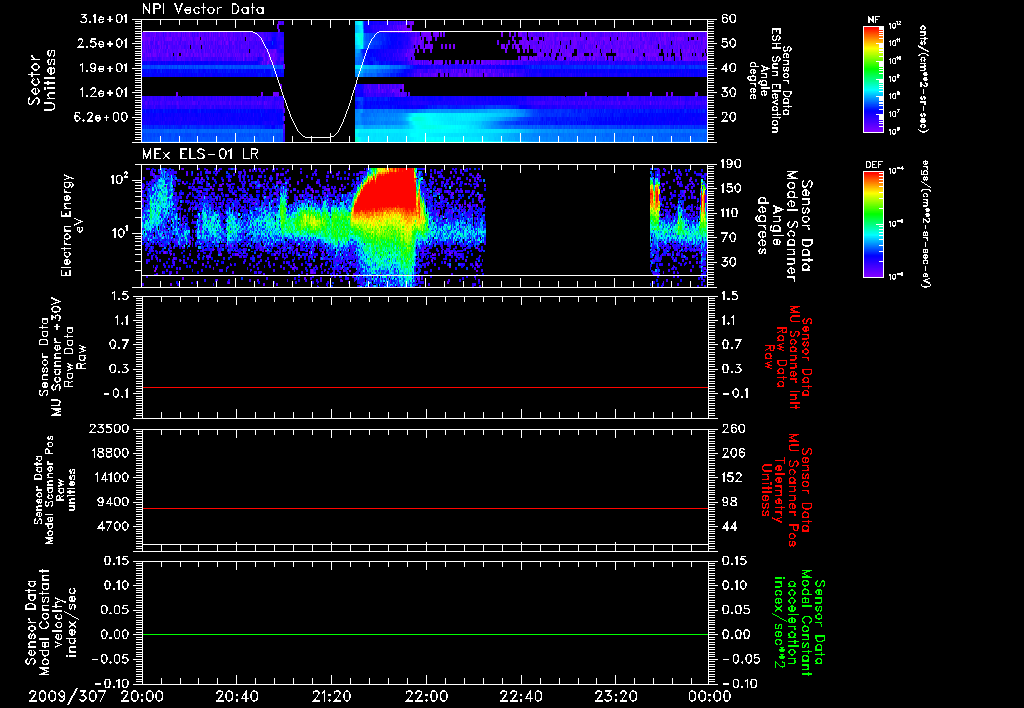
Task: Select the 'ergs/(cm**2-sr-sec-eV)' units label
Action: [926, 224]
